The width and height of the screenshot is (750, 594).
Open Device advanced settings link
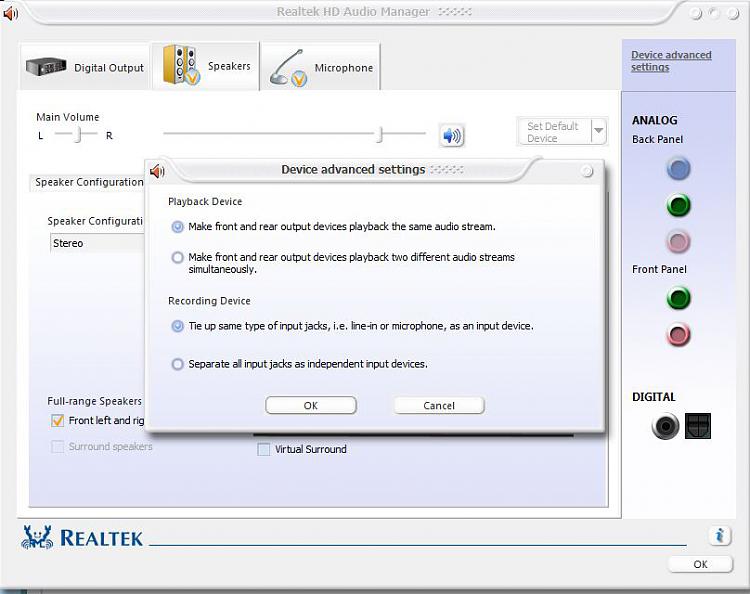click(x=671, y=61)
